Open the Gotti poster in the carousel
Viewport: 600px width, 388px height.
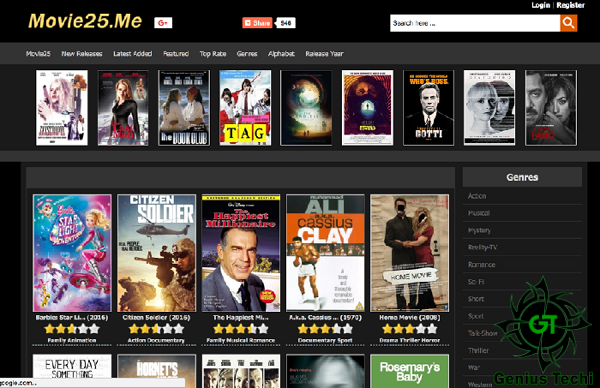pyautogui.click(x=429, y=108)
